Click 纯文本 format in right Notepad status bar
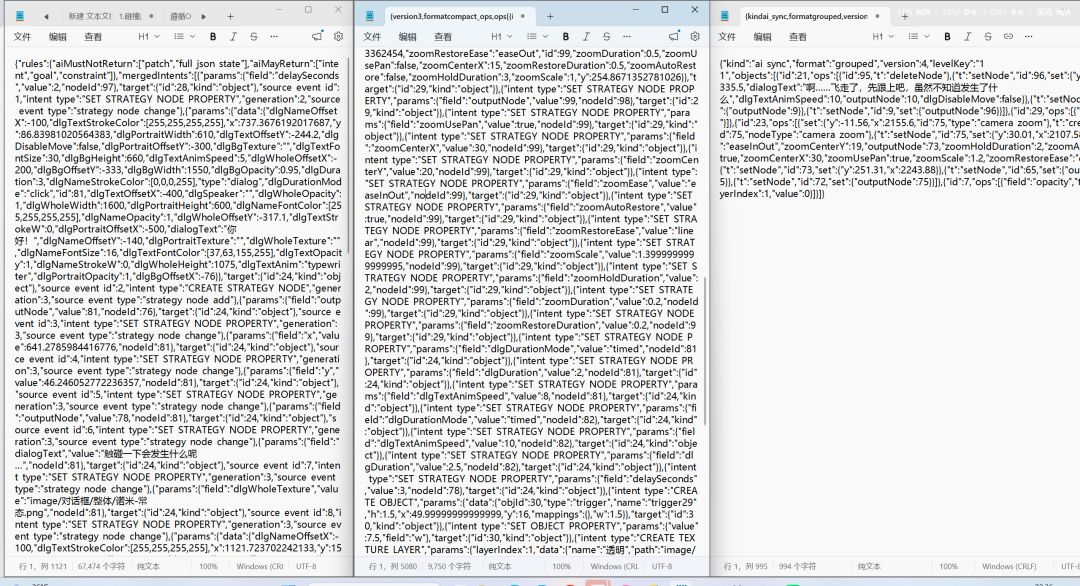Image resolution: width=1080 pixels, height=586 pixels. (869, 567)
